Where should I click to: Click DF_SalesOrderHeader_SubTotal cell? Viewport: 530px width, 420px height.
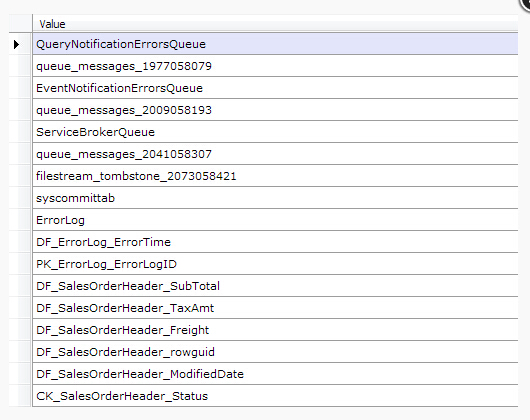coord(275,286)
